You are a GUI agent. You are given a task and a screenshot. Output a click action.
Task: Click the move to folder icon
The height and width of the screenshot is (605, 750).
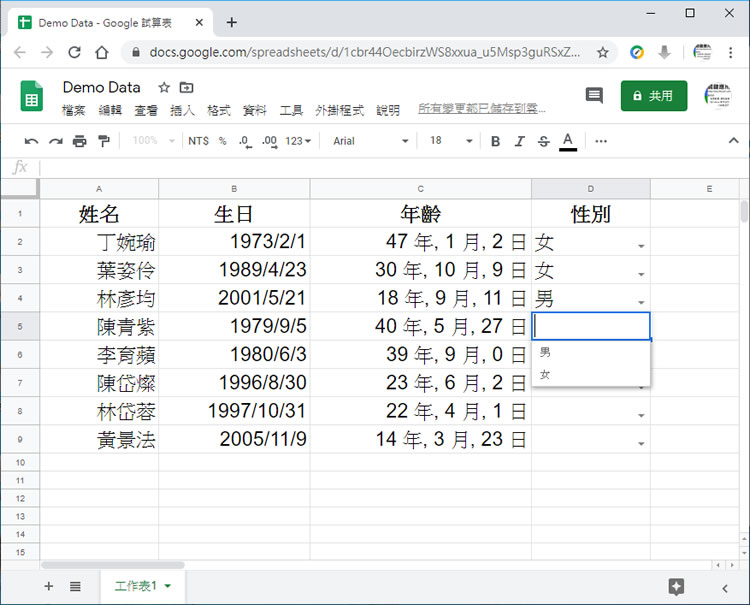pos(186,88)
